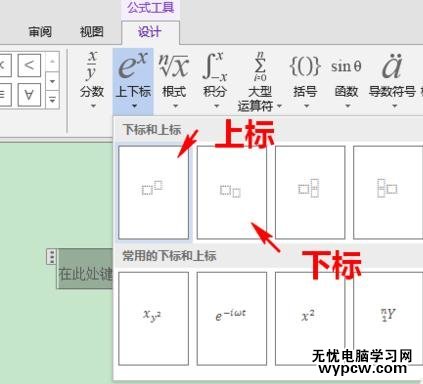The width and height of the screenshot is (423, 384).
Task: Insert the x squared common script
Action: pyautogui.click(x=310, y=318)
